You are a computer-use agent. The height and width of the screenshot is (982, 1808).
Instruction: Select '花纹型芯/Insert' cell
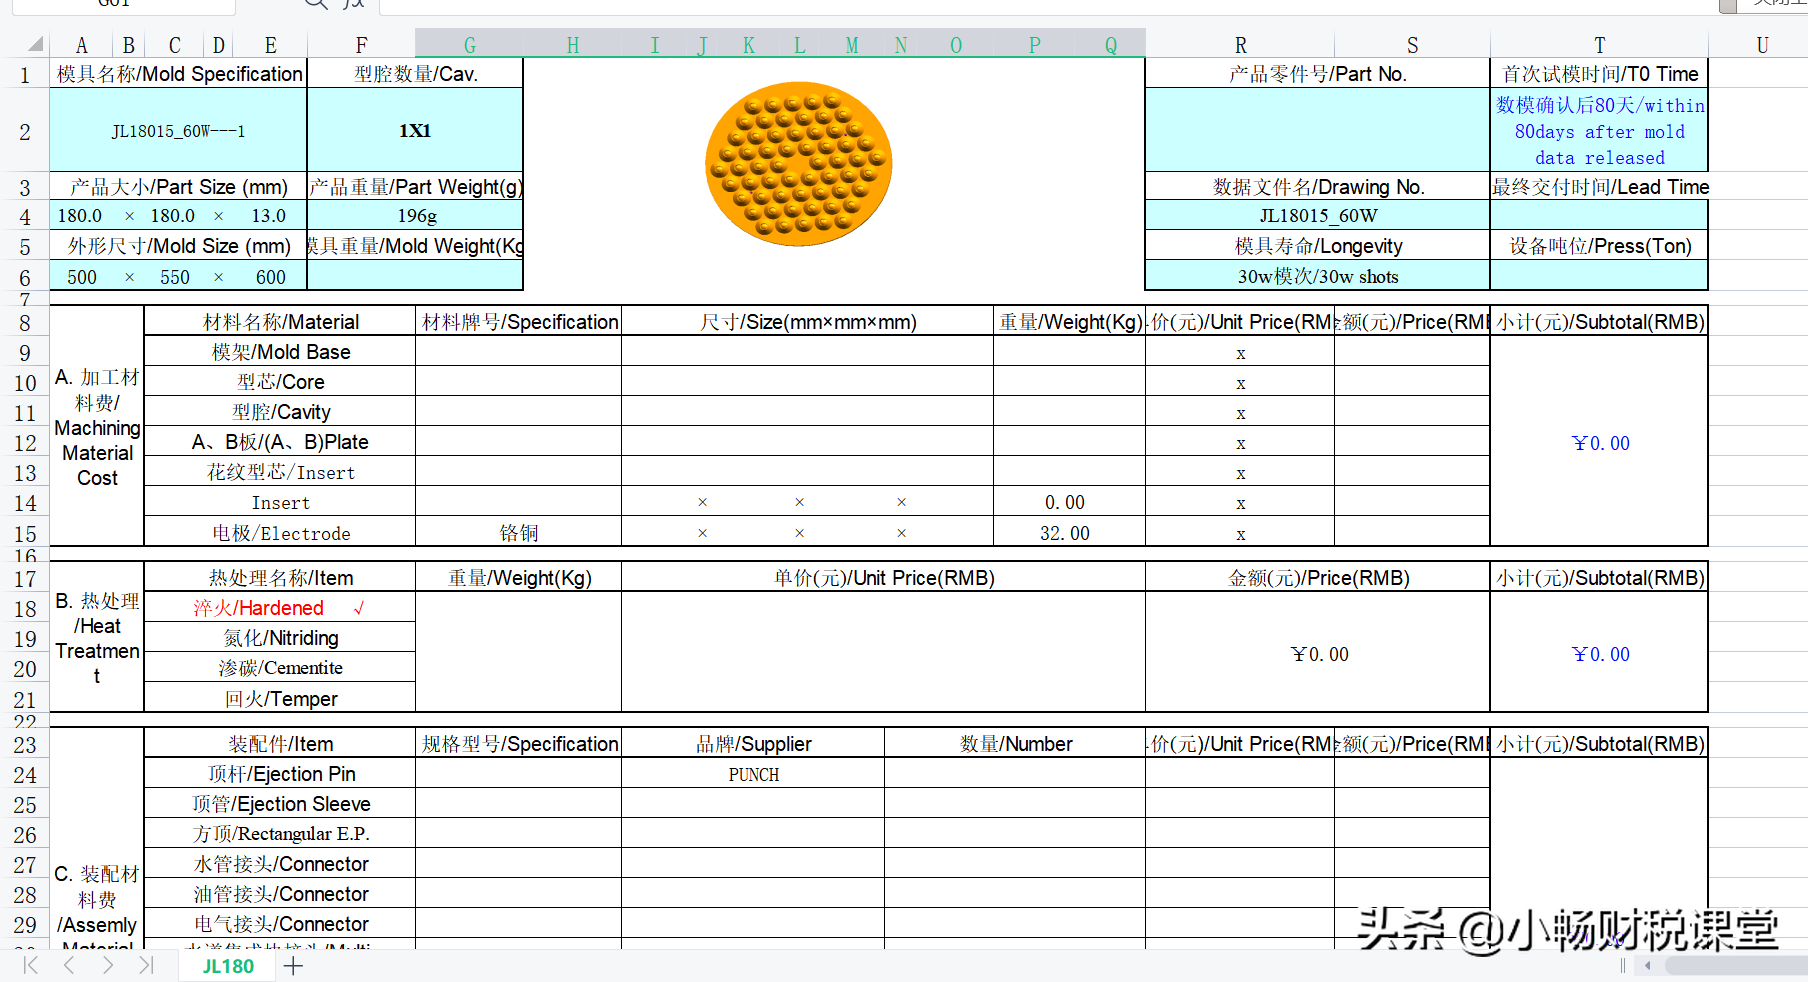tap(280, 472)
